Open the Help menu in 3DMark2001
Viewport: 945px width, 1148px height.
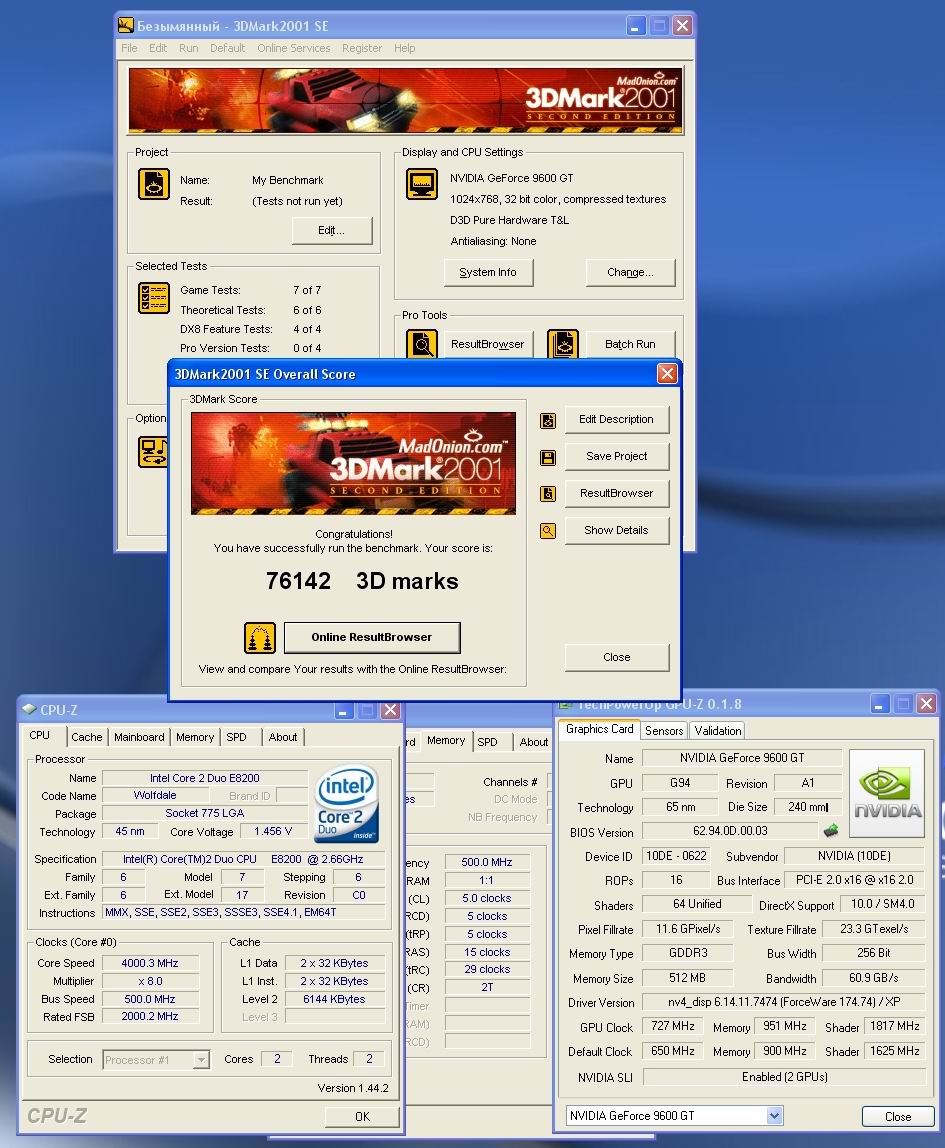pos(405,48)
